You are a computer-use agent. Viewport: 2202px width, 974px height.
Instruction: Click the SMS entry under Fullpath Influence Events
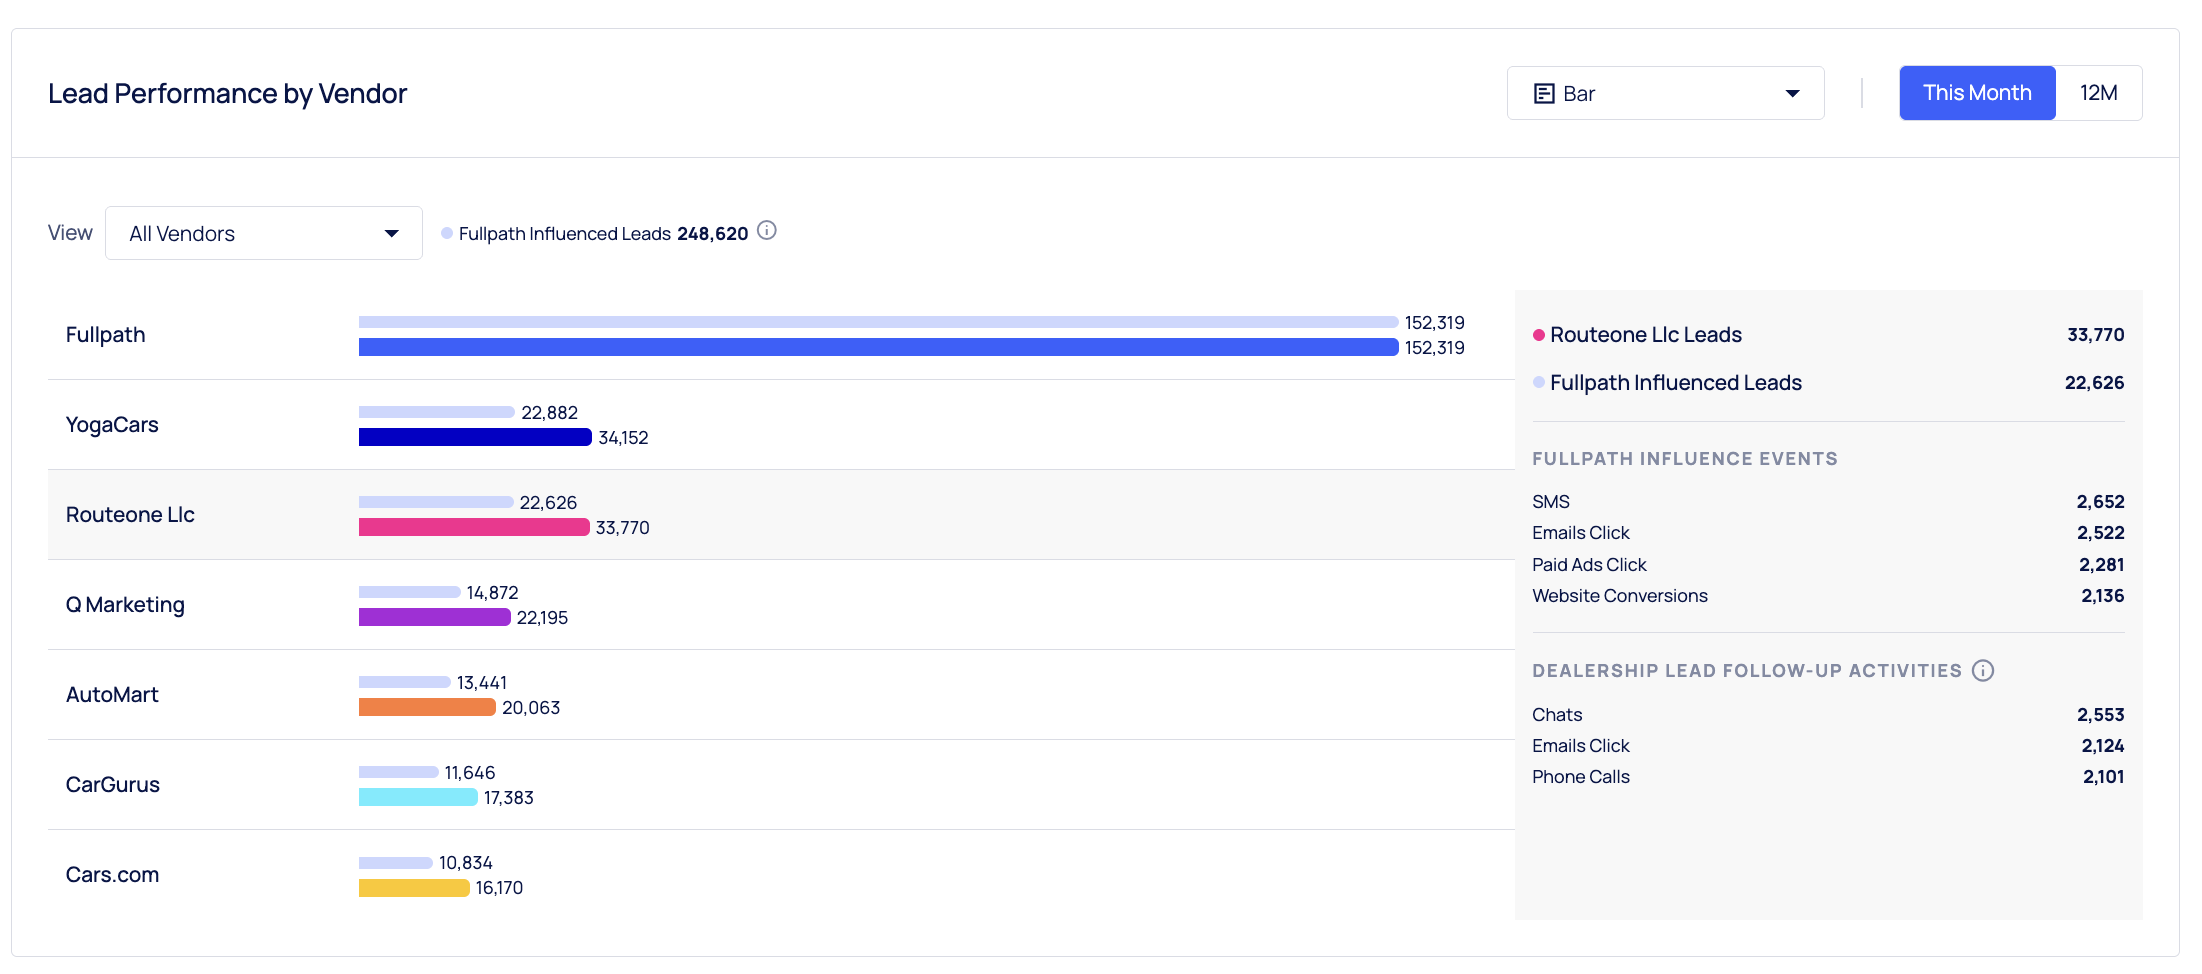[1550, 501]
